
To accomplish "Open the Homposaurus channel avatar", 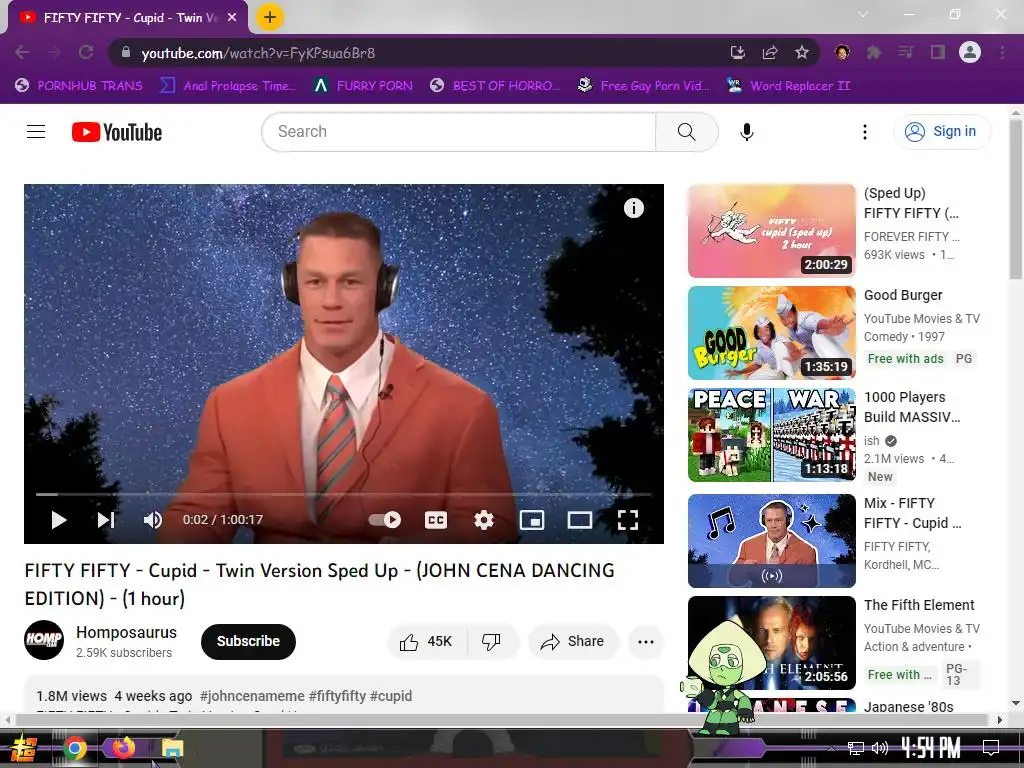I will tap(44, 640).
